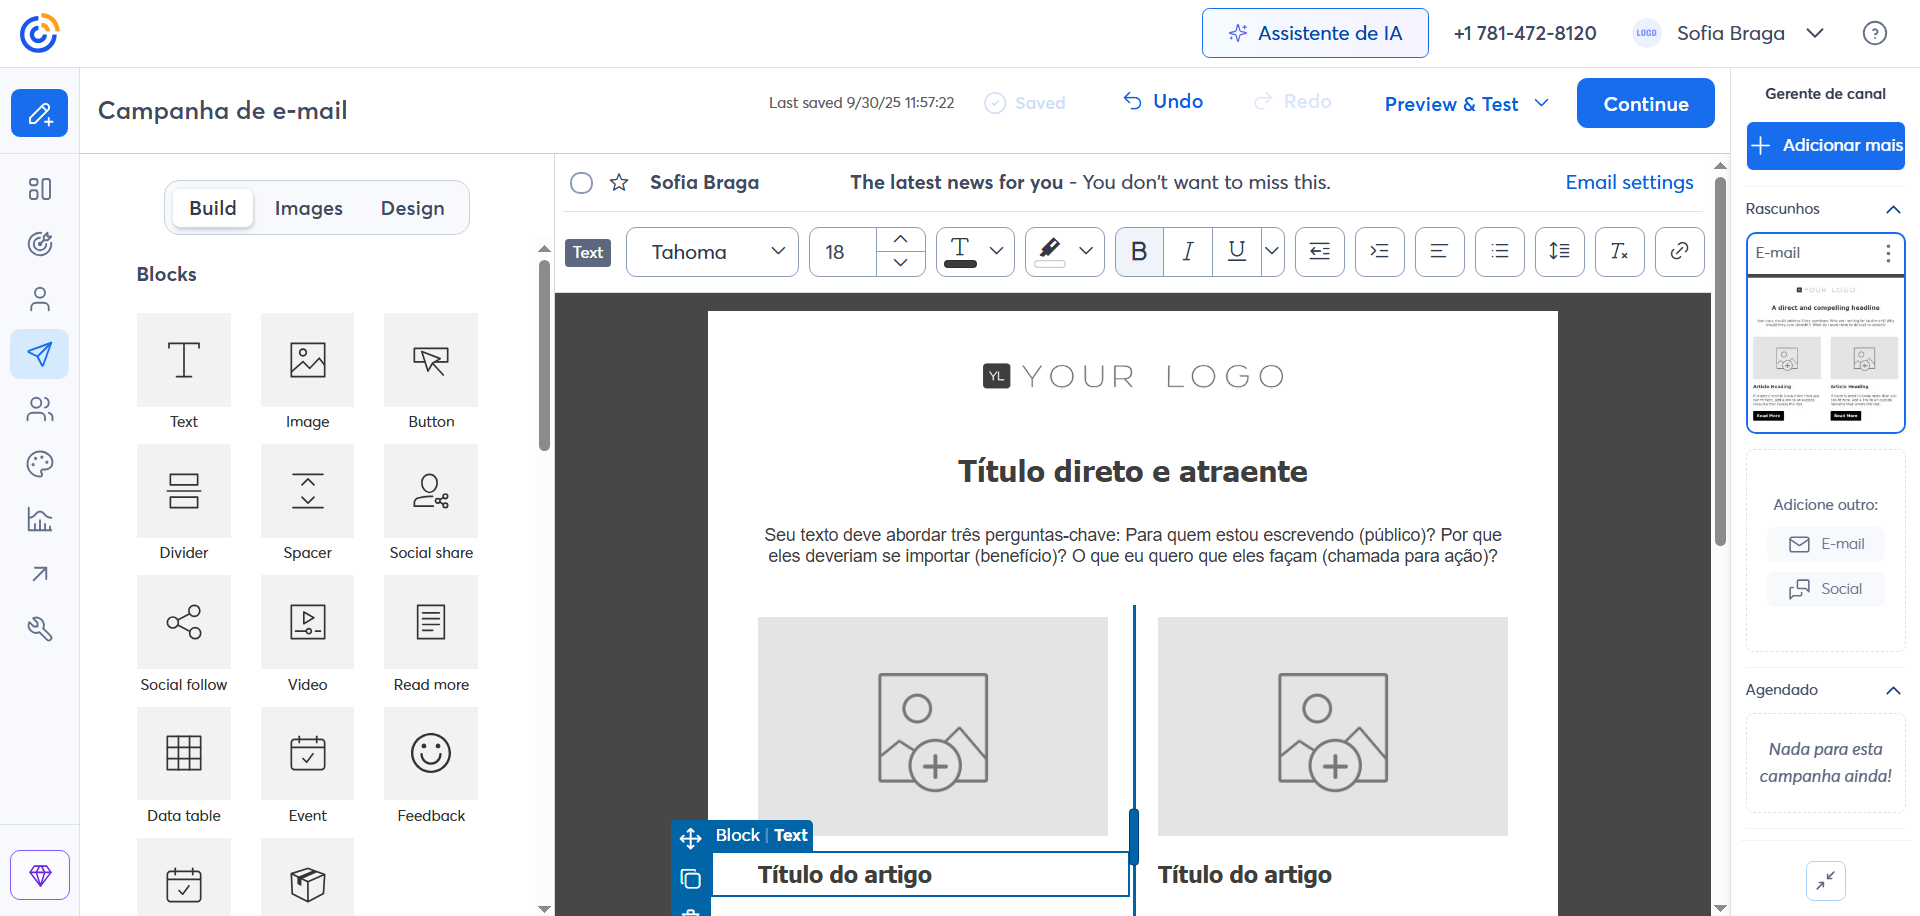The width and height of the screenshot is (1920, 916).
Task: Apply italic to the text
Action: tap(1187, 252)
